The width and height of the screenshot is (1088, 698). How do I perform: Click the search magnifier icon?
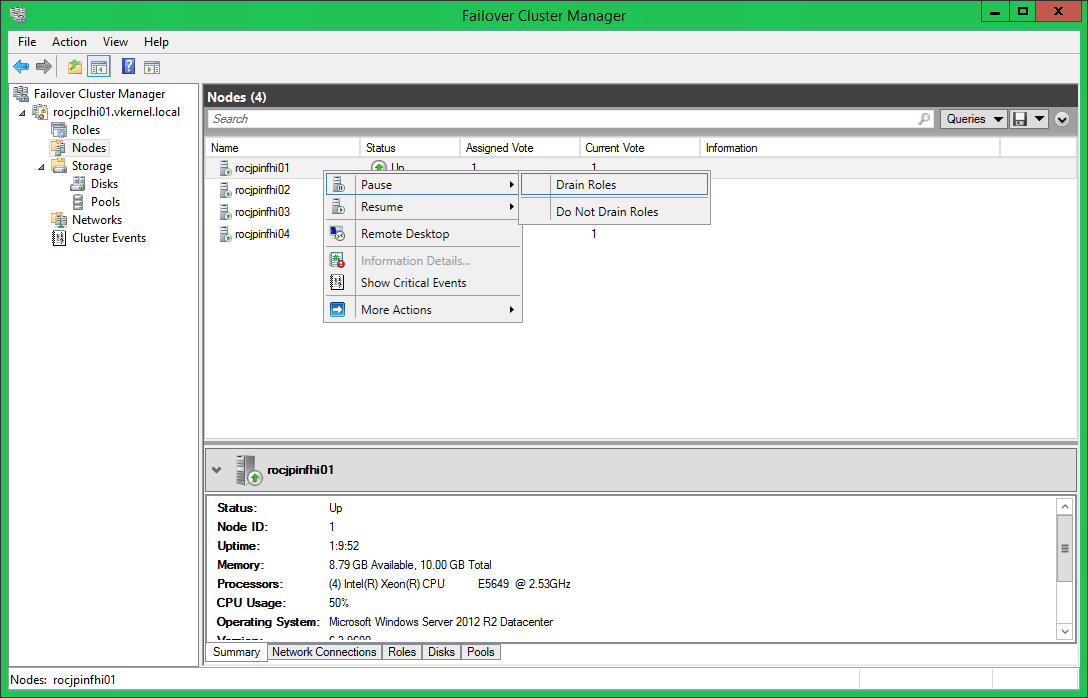pos(924,119)
